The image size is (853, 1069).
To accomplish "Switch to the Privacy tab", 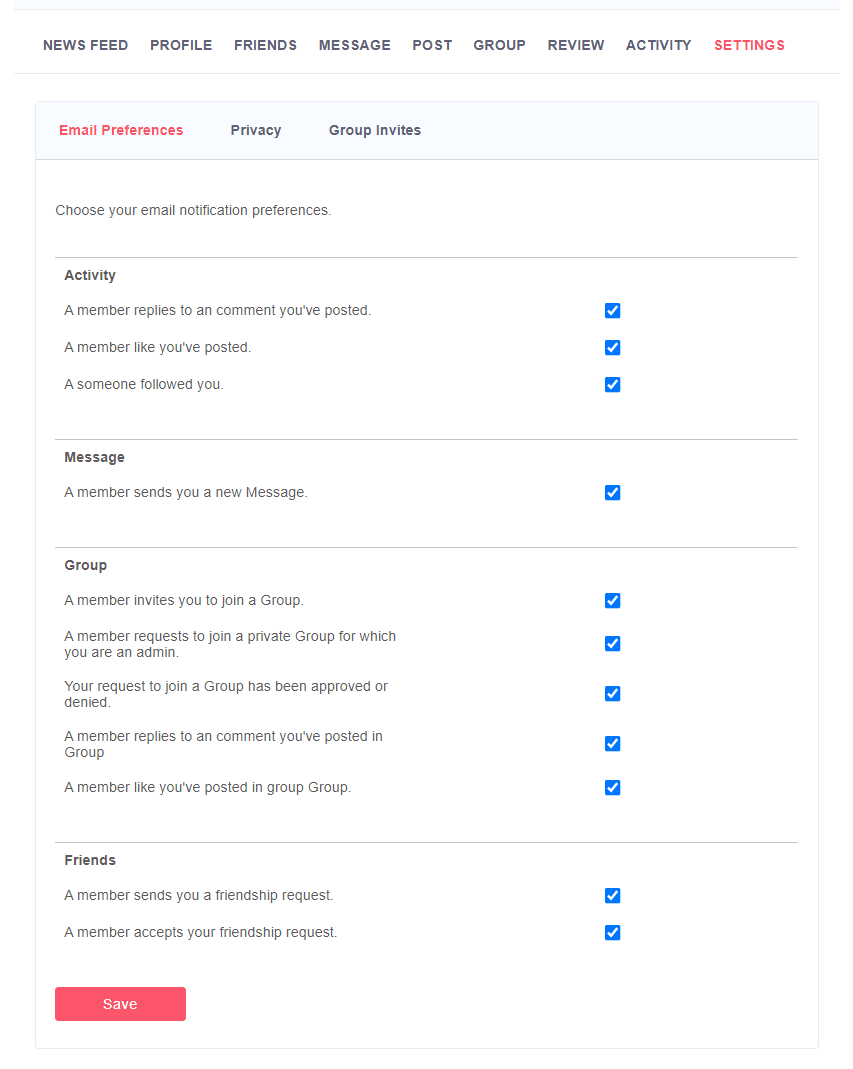I will (256, 130).
